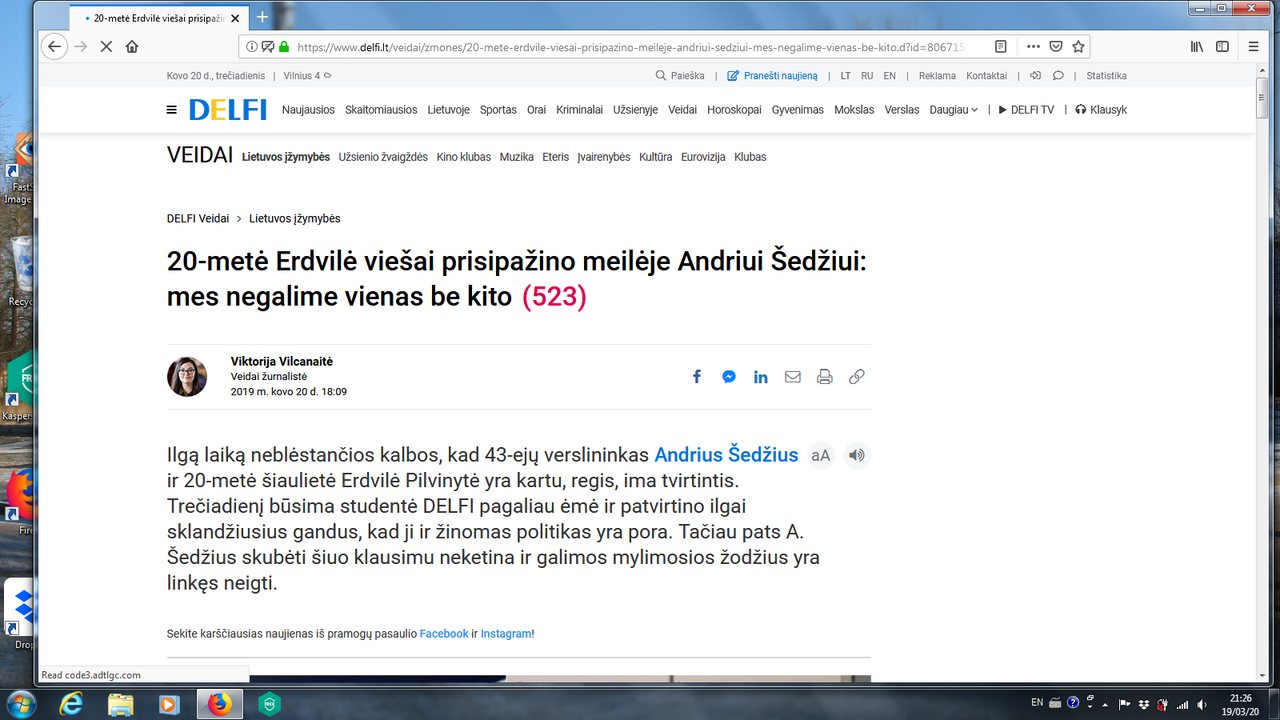Print the article icon
Viewport: 1280px width, 720px height.
pos(825,377)
